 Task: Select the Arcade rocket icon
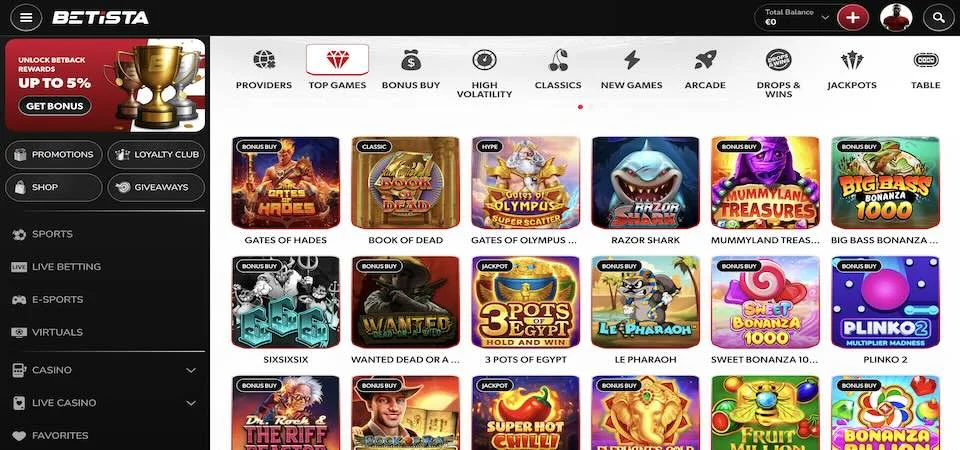(x=705, y=60)
